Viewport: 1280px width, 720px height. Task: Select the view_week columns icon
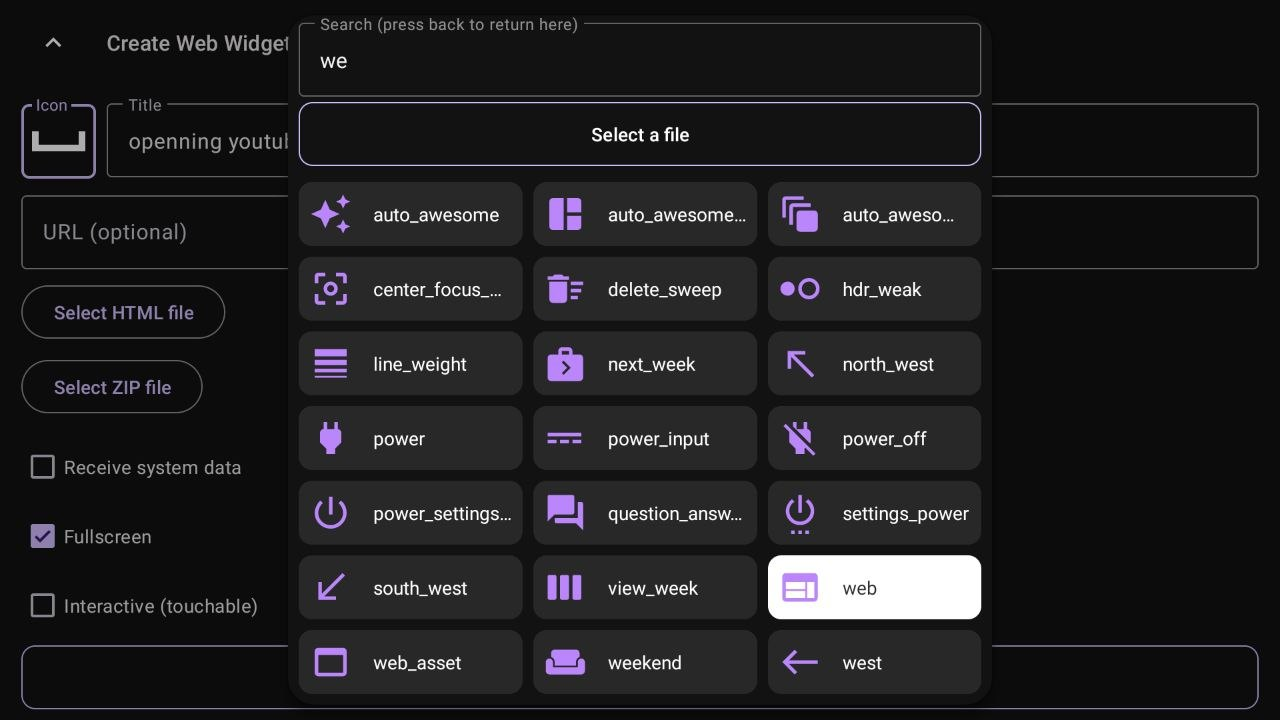tap(644, 588)
